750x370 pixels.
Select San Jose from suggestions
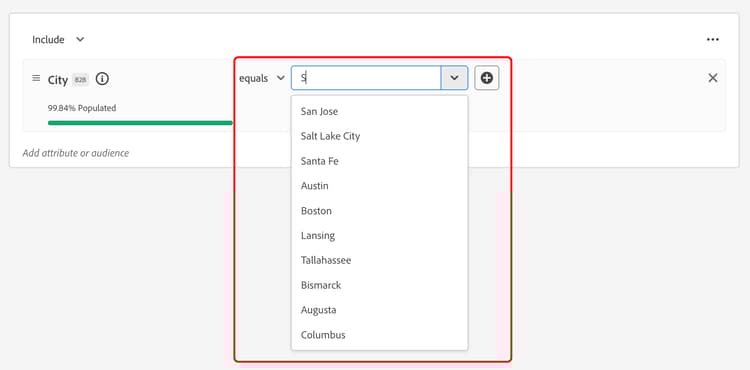pyautogui.click(x=379, y=111)
